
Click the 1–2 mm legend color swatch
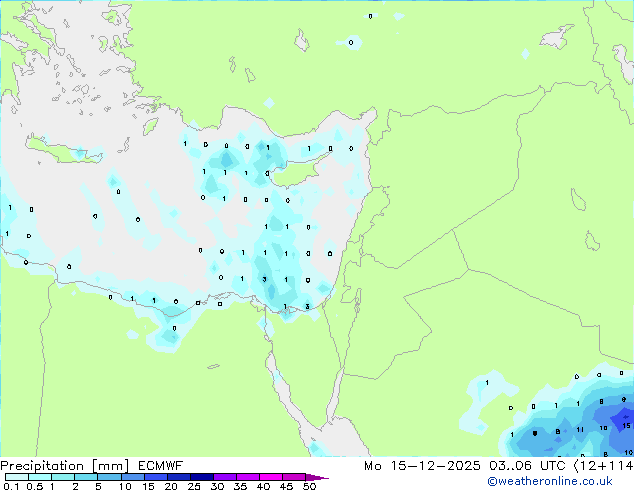click(63, 477)
